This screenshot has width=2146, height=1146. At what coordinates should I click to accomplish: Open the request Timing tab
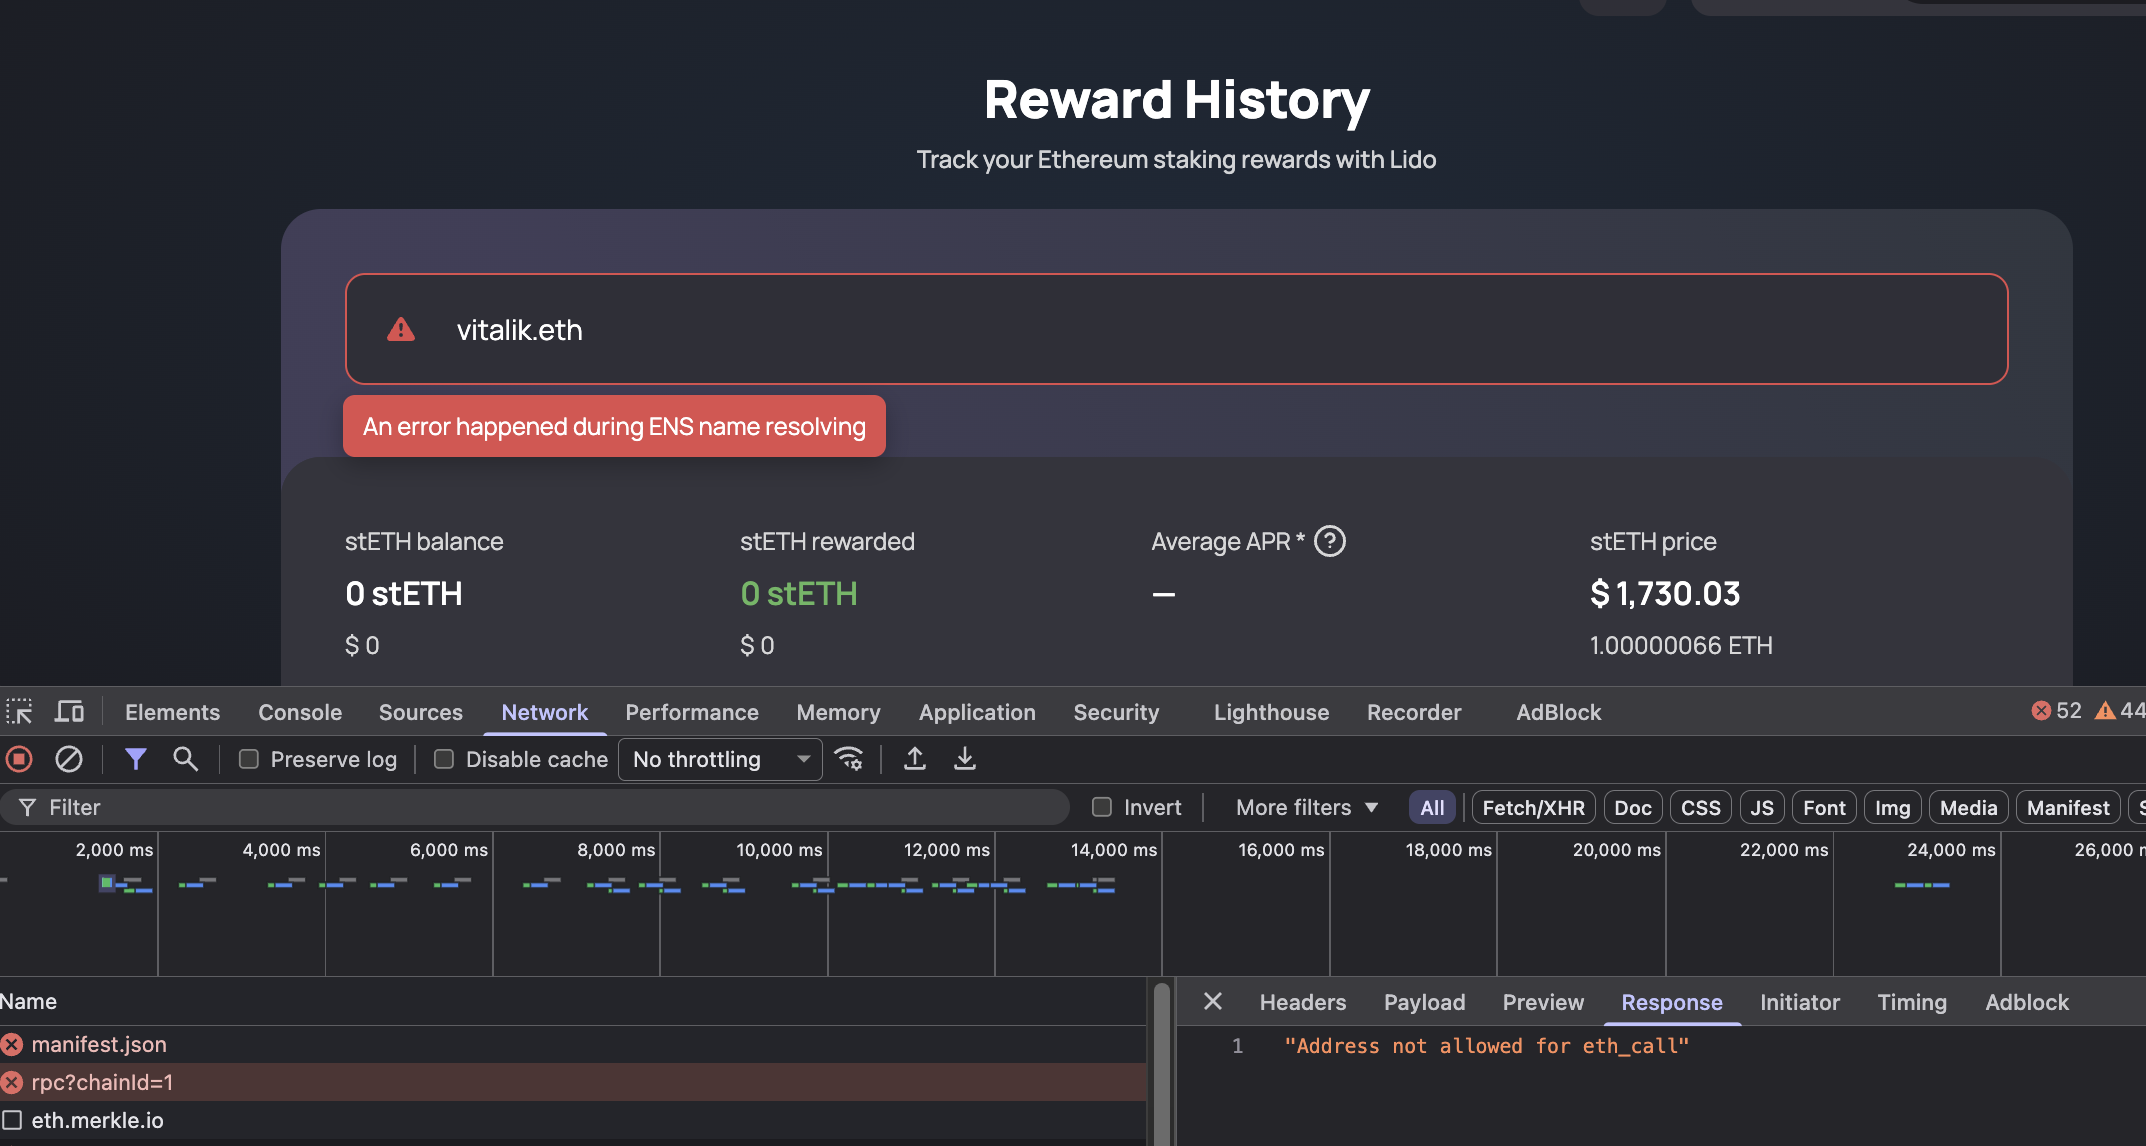coord(1912,1002)
